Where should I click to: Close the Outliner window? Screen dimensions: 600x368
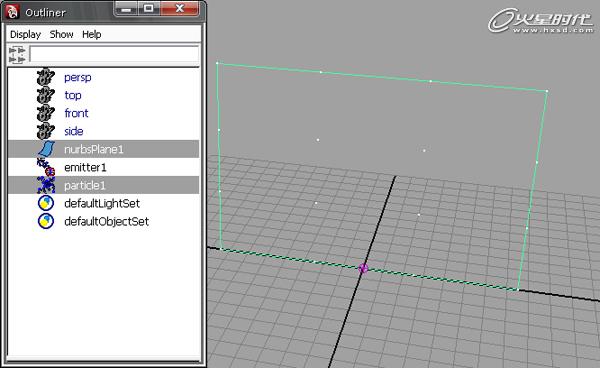click(179, 9)
